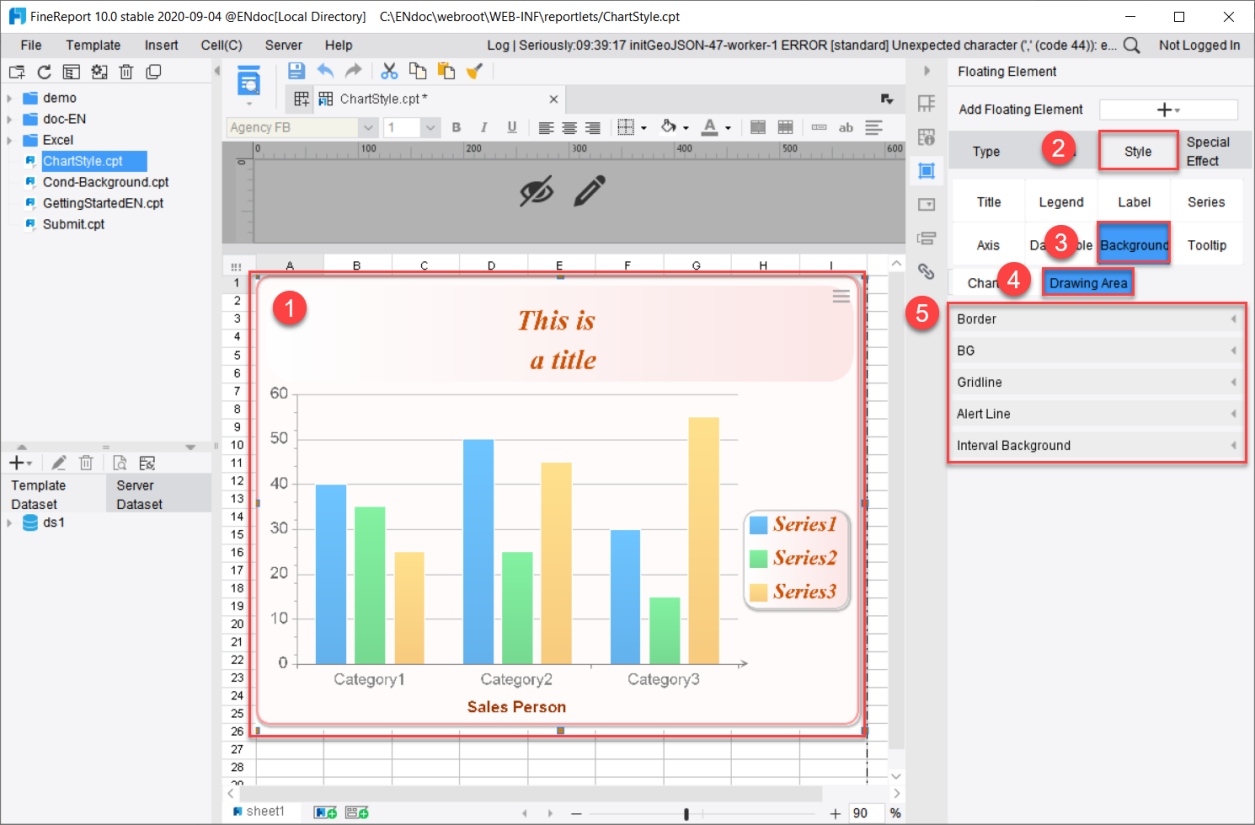The height and width of the screenshot is (825, 1255).
Task: Cut the selected content
Action: [390, 71]
